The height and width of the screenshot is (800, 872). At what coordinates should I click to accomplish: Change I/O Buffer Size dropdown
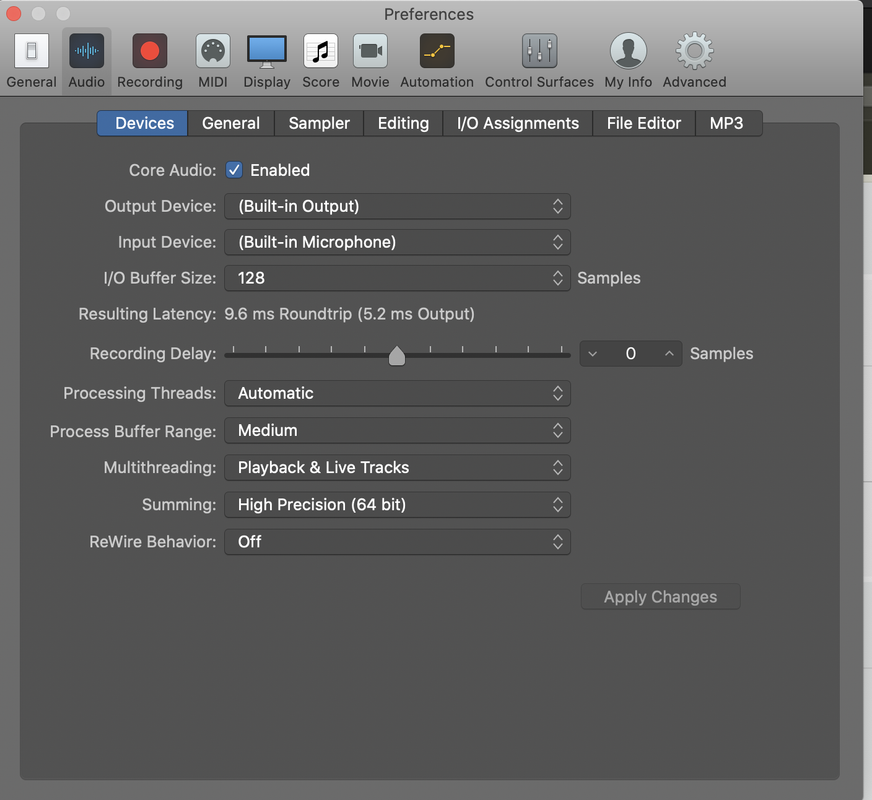point(397,278)
